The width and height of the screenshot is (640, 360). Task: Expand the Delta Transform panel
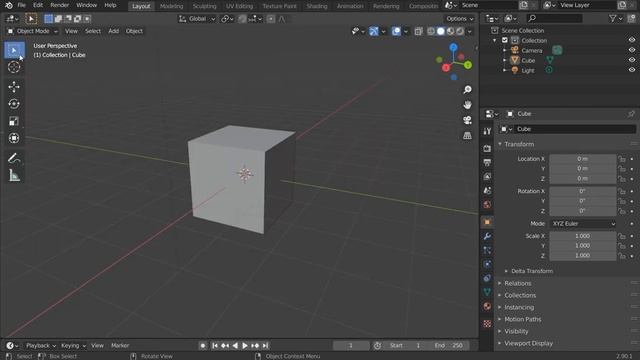[529, 271]
